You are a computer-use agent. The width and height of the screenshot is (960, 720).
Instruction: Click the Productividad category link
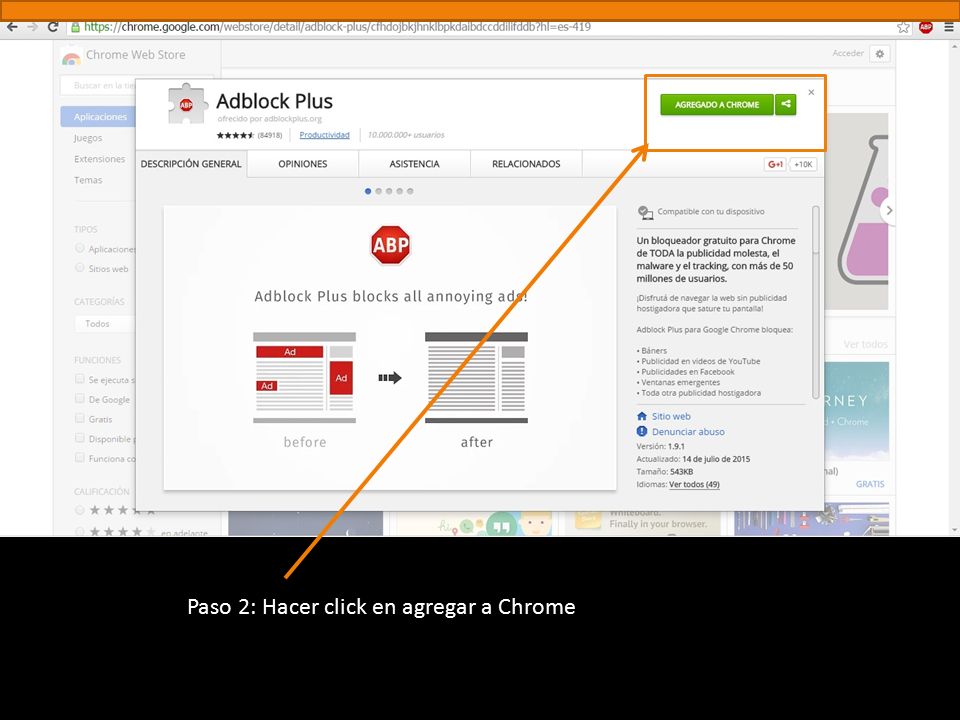(x=324, y=135)
